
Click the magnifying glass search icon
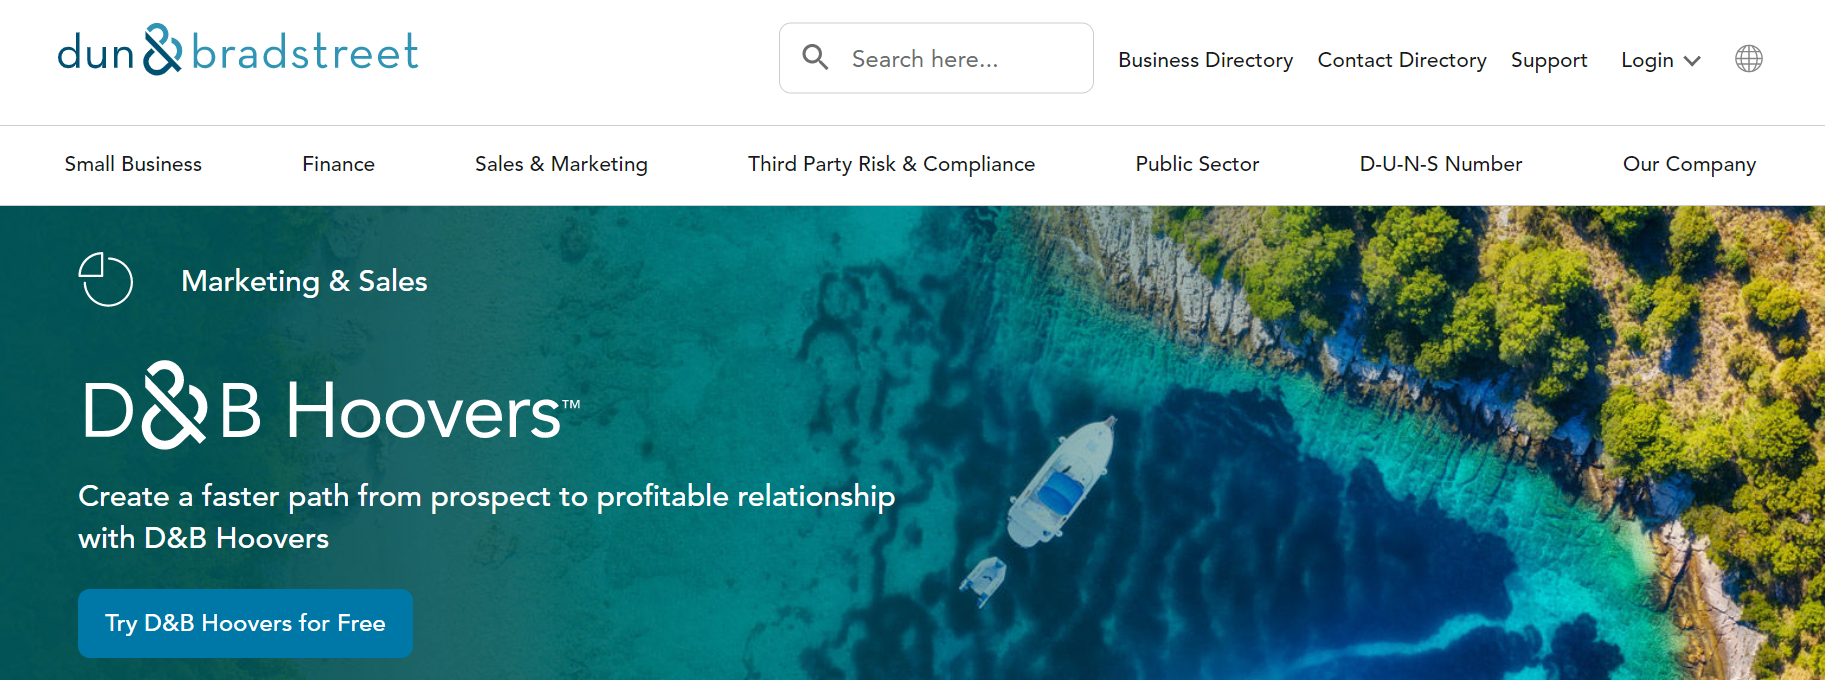click(815, 58)
